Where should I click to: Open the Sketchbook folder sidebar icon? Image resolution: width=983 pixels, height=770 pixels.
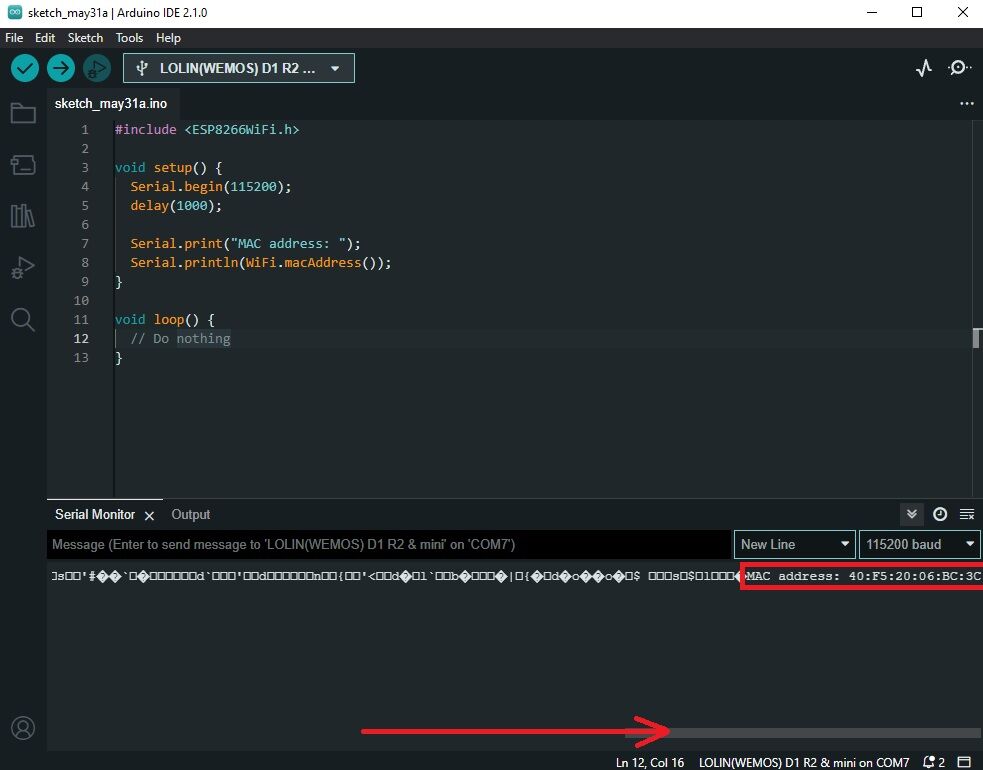[x=23, y=114]
